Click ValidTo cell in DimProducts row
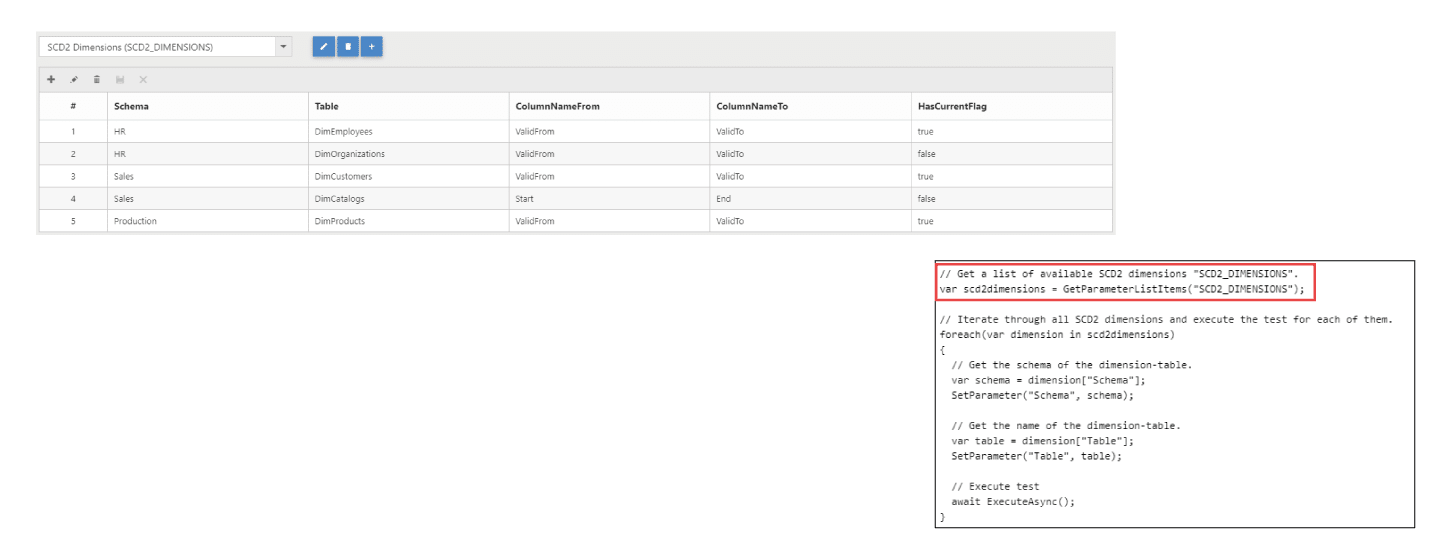 810,221
